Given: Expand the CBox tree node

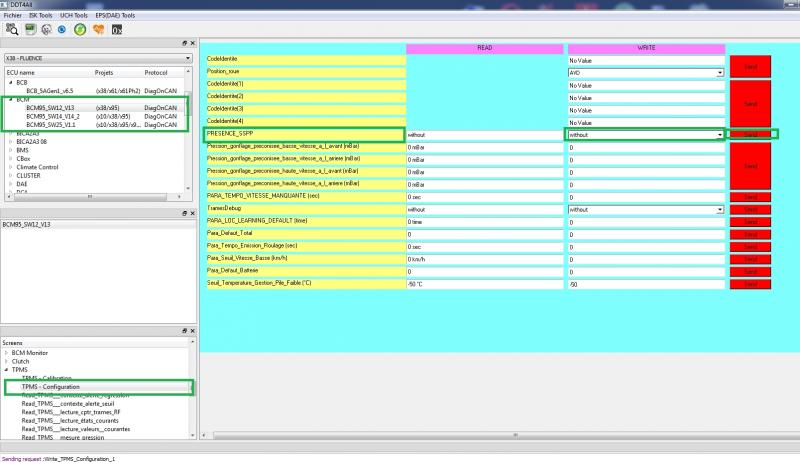Looking at the screenshot, I should point(11,159).
